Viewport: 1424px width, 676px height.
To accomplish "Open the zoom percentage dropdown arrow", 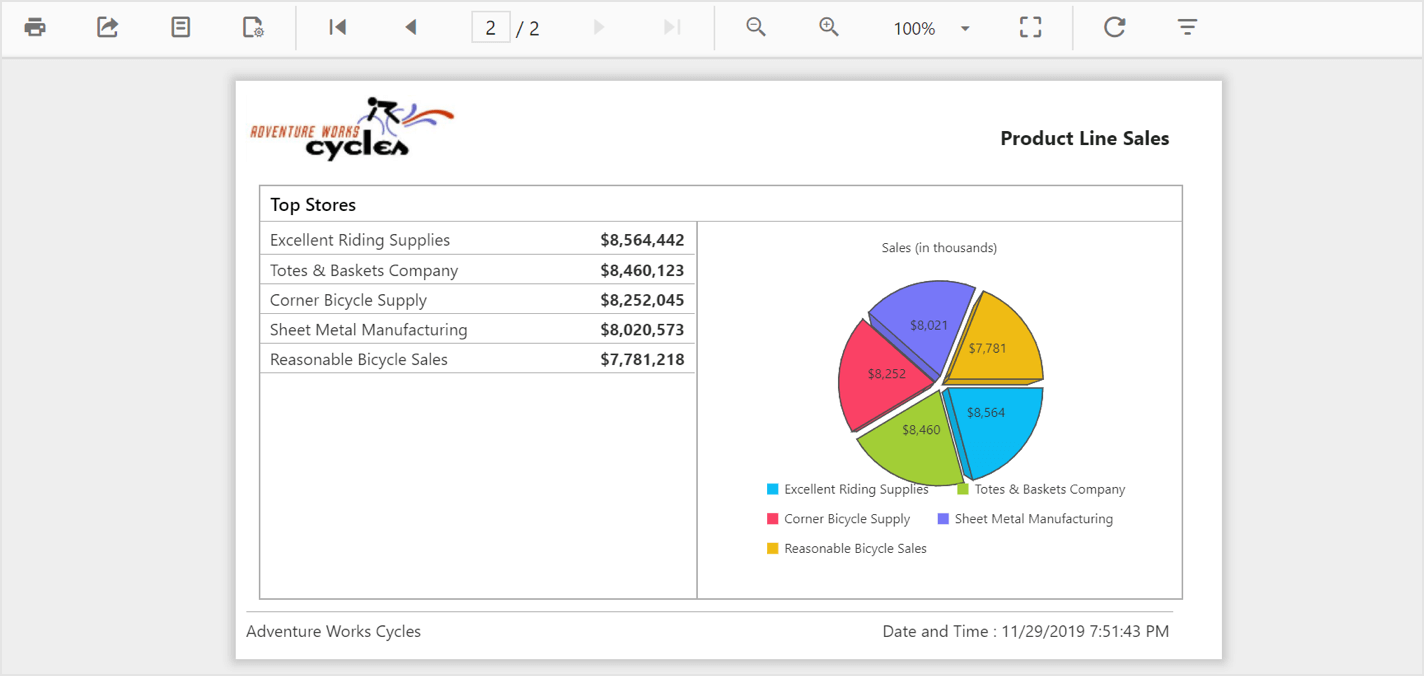I will click(x=965, y=28).
